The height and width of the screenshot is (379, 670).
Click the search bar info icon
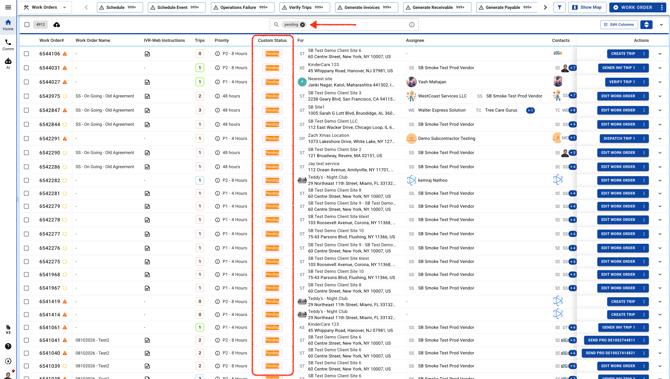411,25
